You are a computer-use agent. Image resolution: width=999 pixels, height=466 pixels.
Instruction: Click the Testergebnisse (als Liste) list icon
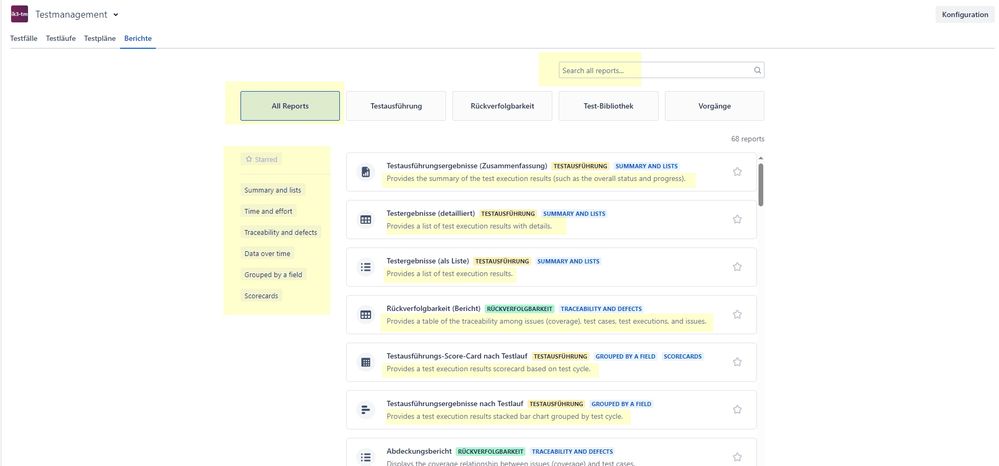365,267
